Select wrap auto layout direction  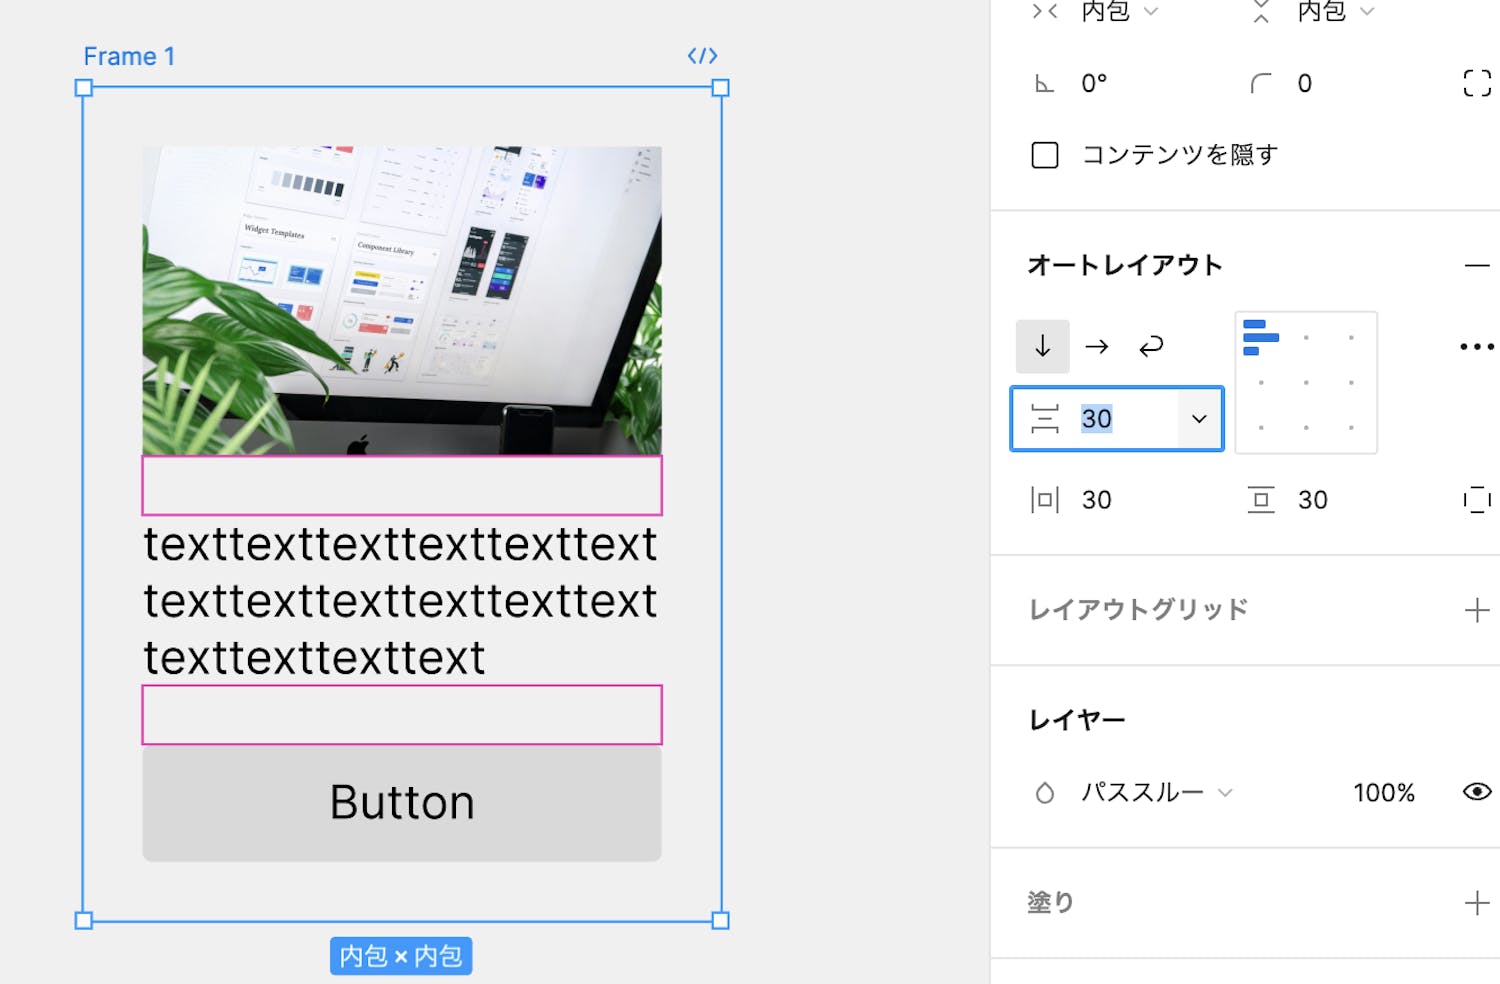[x=1151, y=346]
